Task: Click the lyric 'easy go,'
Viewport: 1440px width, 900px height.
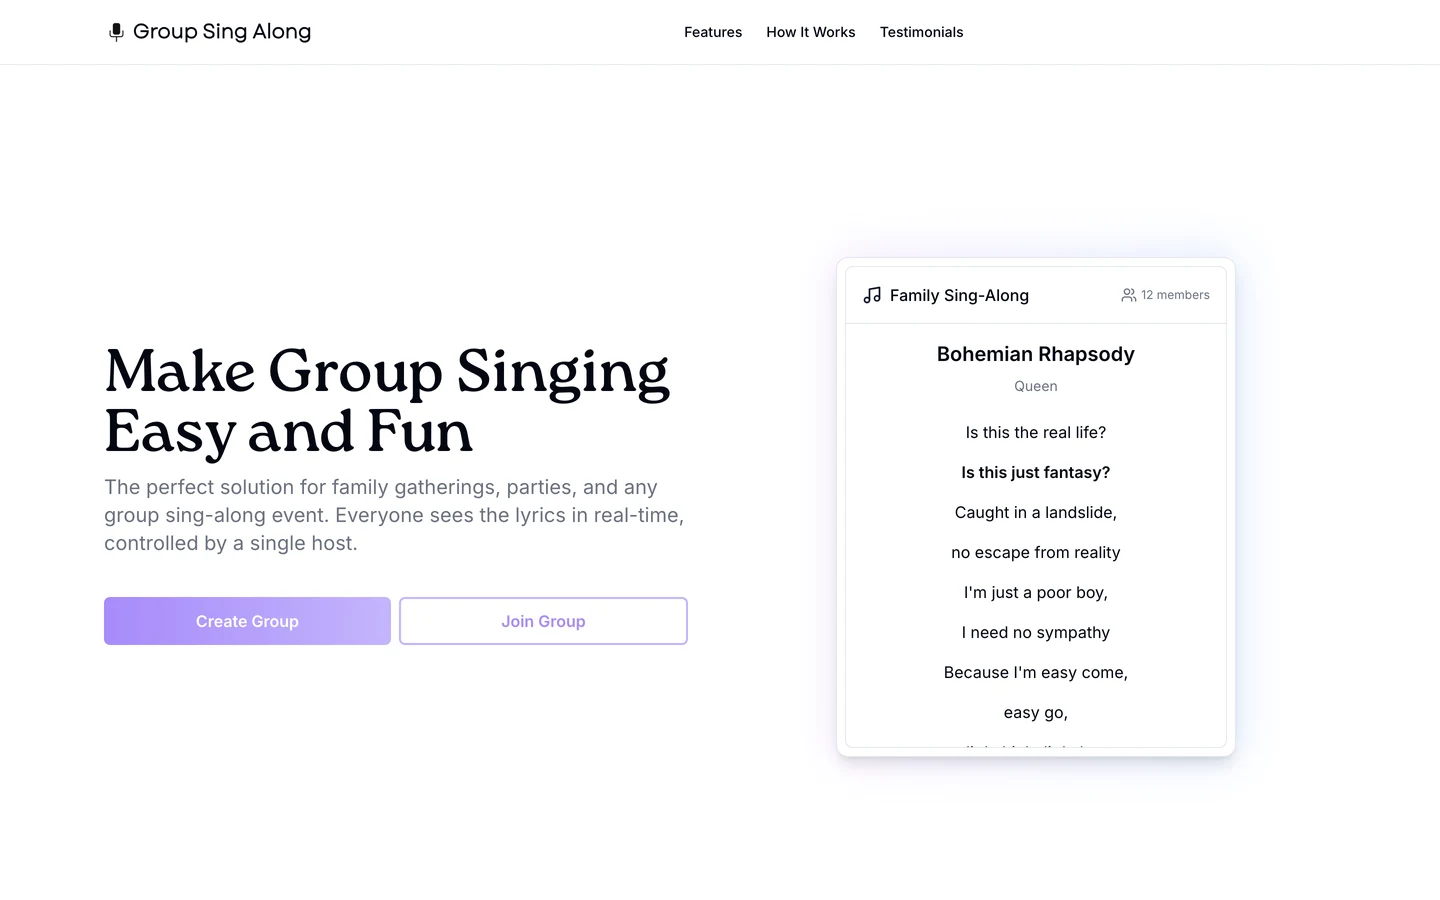Action: (x=1036, y=712)
